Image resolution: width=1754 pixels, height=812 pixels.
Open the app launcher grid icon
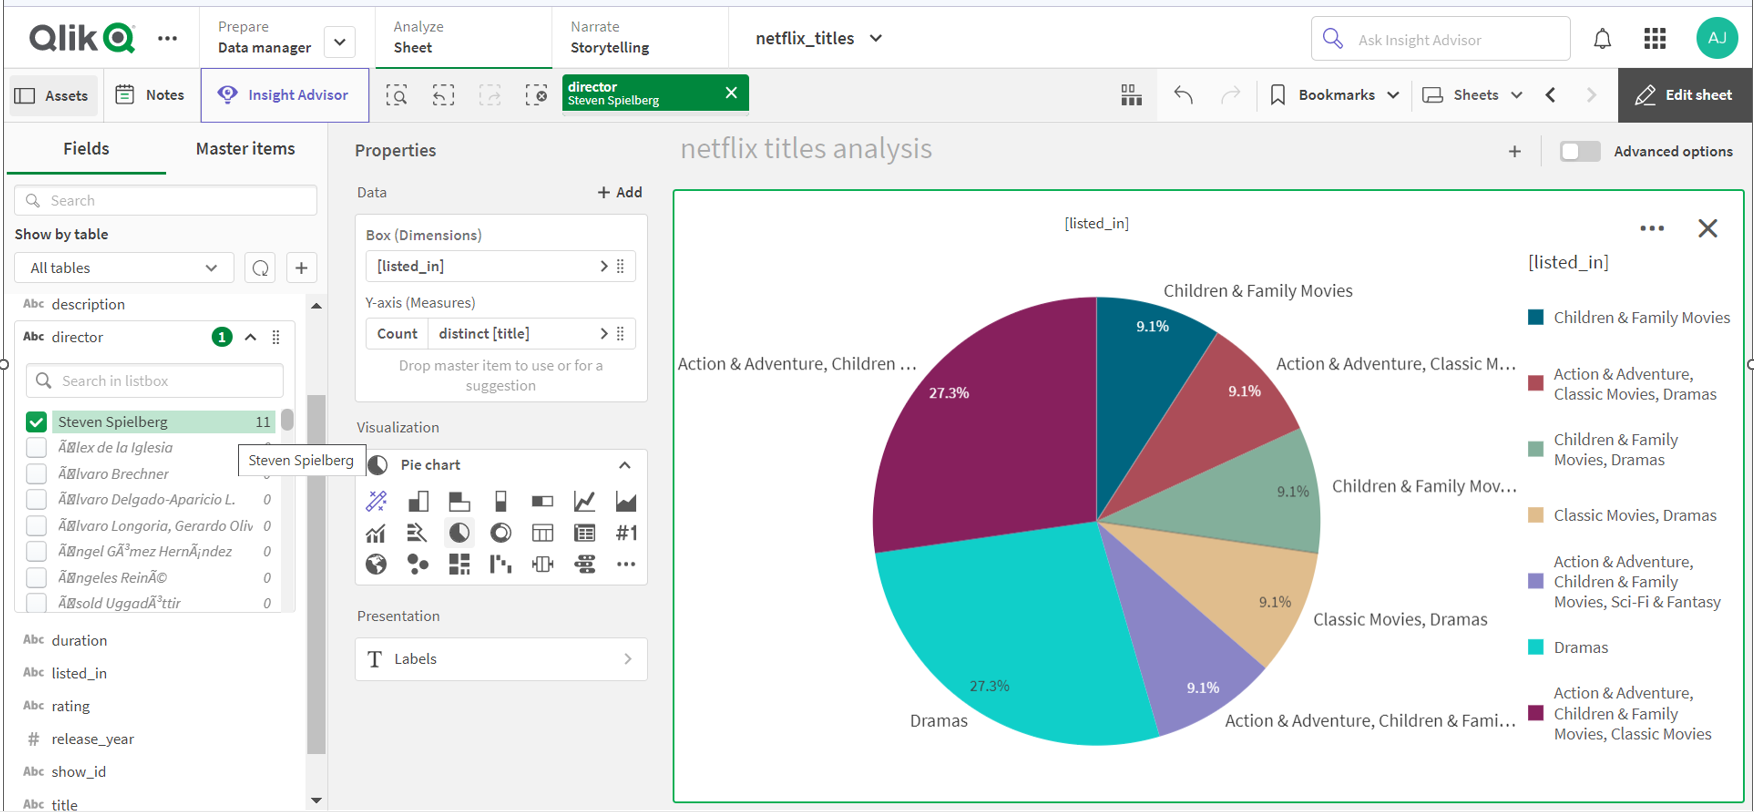tap(1655, 39)
